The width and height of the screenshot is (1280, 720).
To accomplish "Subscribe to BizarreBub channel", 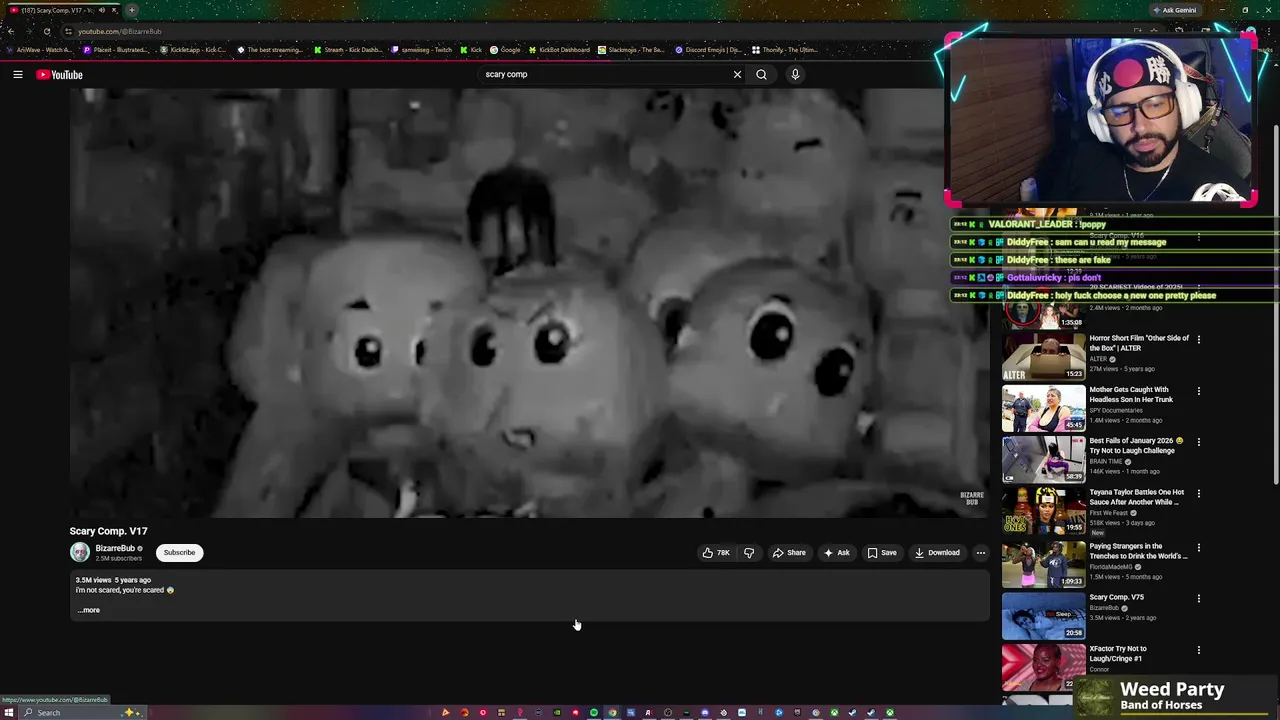I will click(180, 552).
